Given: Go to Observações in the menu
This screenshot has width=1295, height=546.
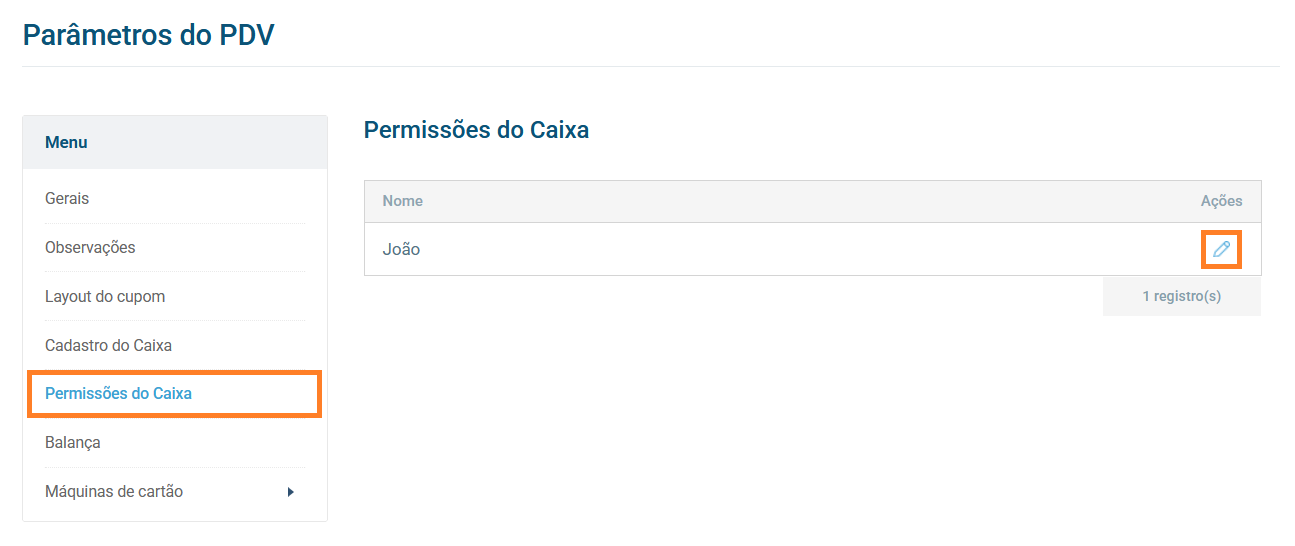Looking at the screenshot, I should pos(90,248).
